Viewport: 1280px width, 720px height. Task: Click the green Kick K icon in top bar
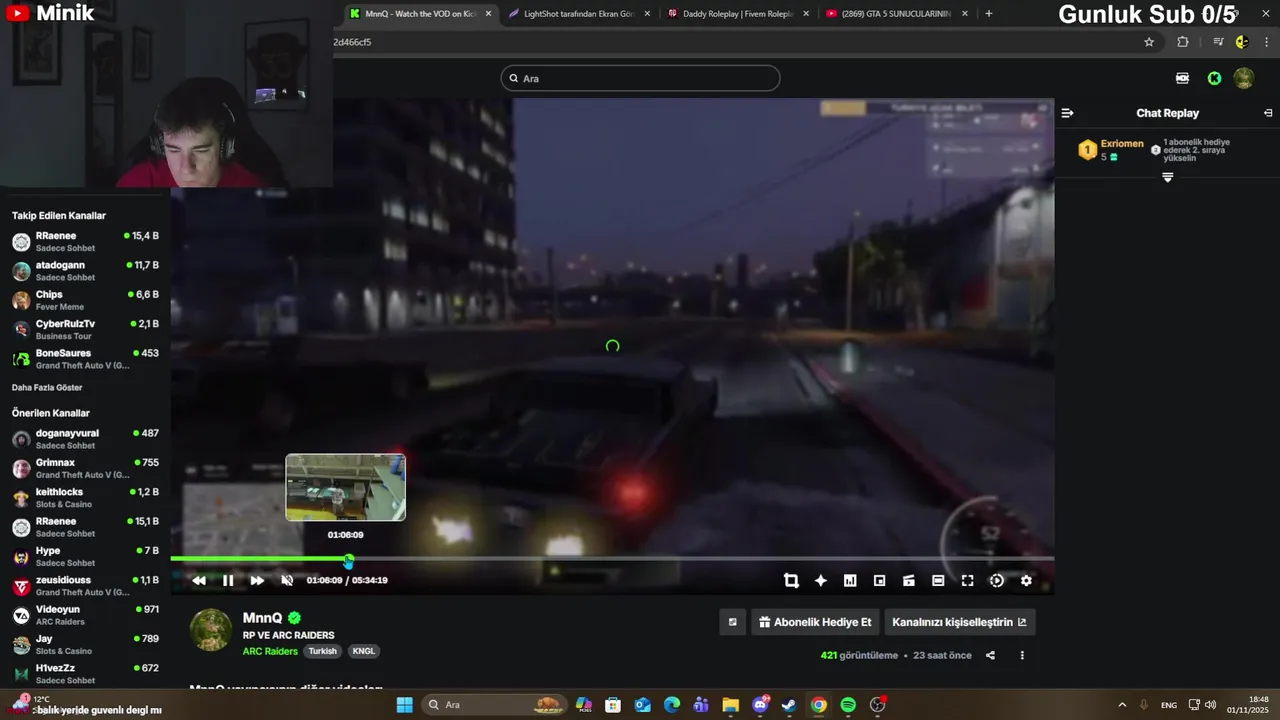click(1214, 78)
